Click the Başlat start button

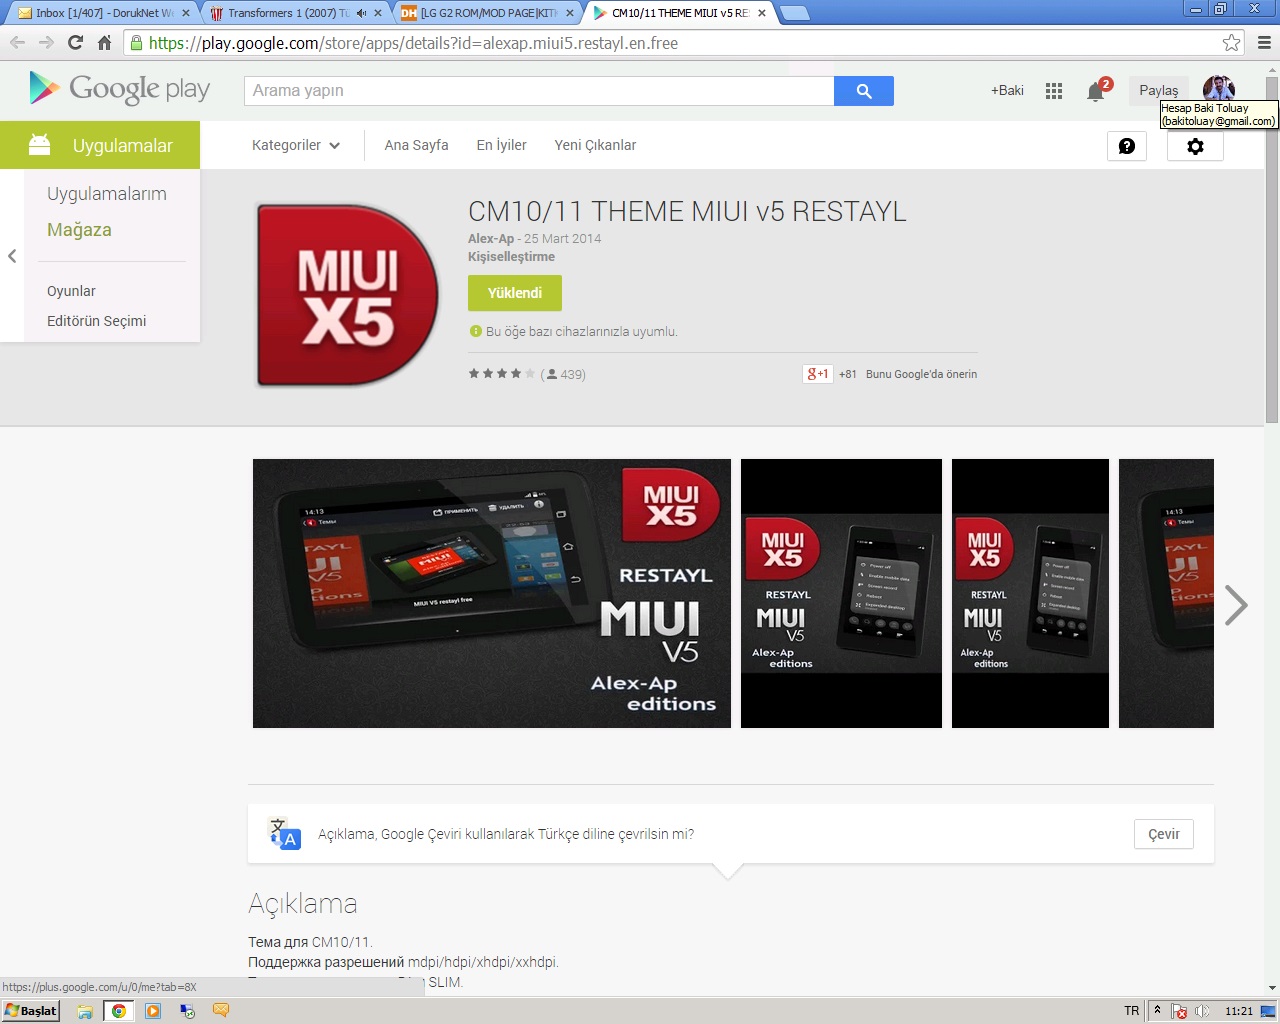[30, 1011]
